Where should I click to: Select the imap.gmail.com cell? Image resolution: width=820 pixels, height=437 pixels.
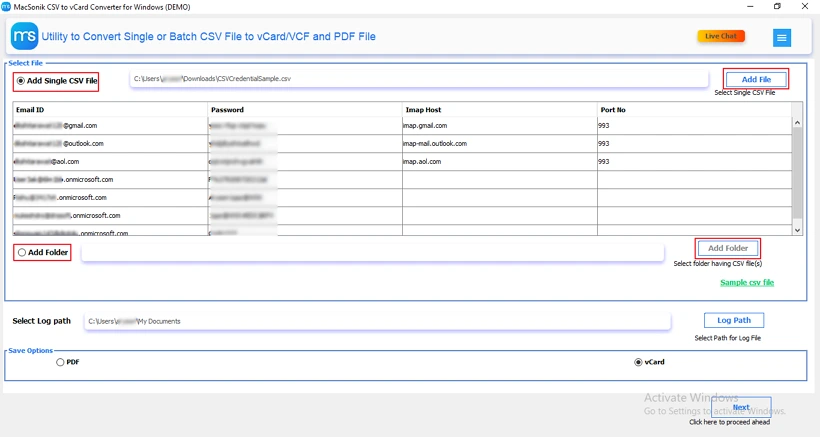tap(500, 126)
